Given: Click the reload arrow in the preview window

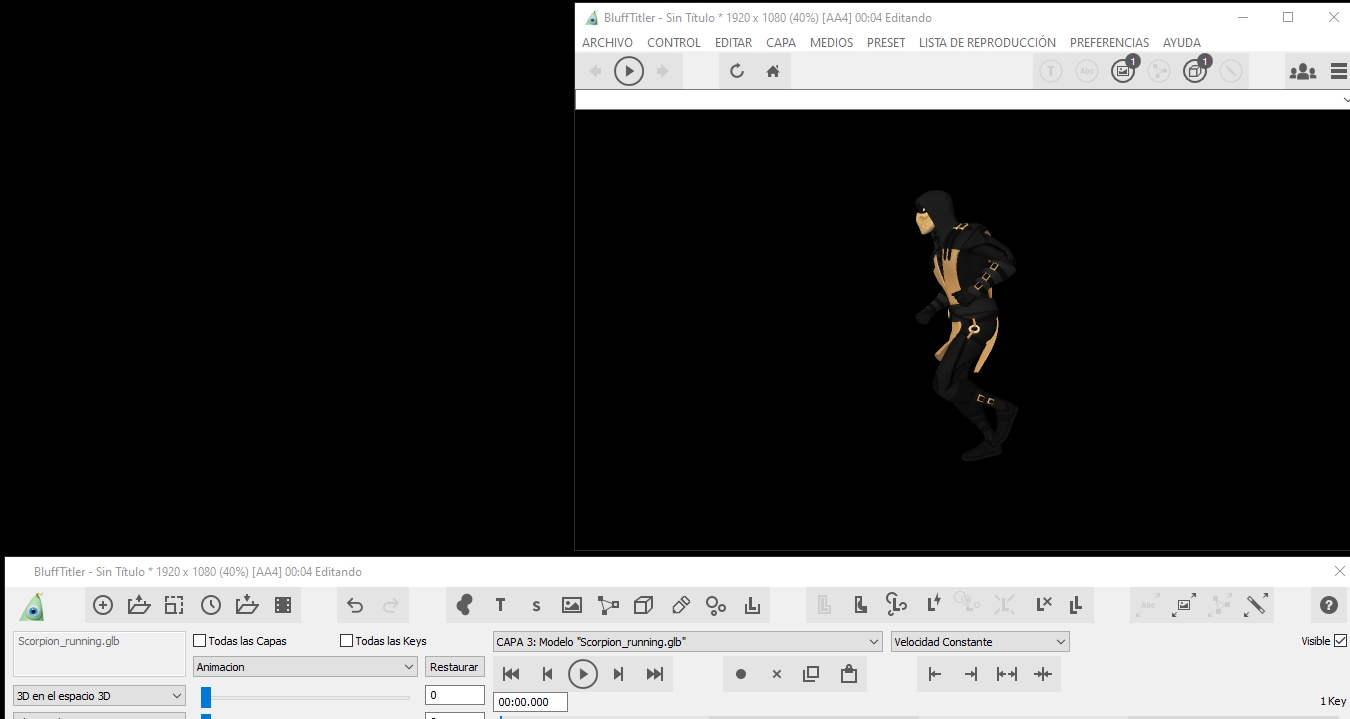Looking at the screenshot, I should (x=737, y=71).
